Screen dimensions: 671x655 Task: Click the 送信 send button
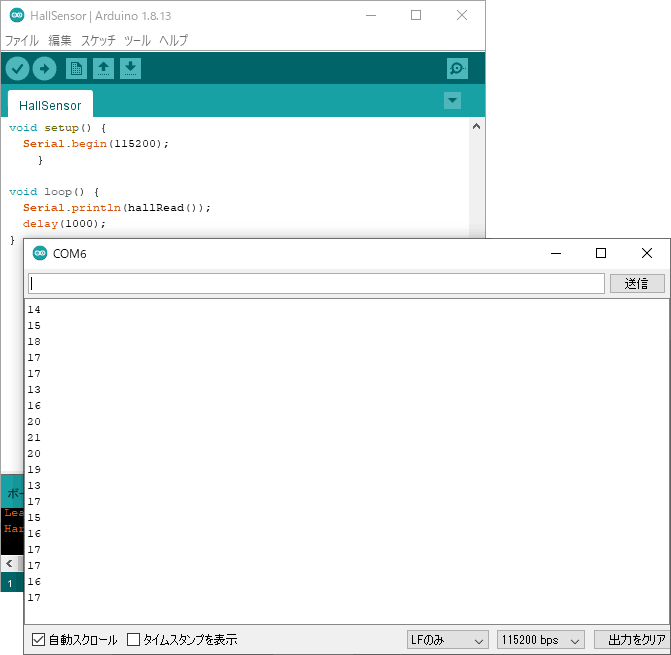point(637,283)
